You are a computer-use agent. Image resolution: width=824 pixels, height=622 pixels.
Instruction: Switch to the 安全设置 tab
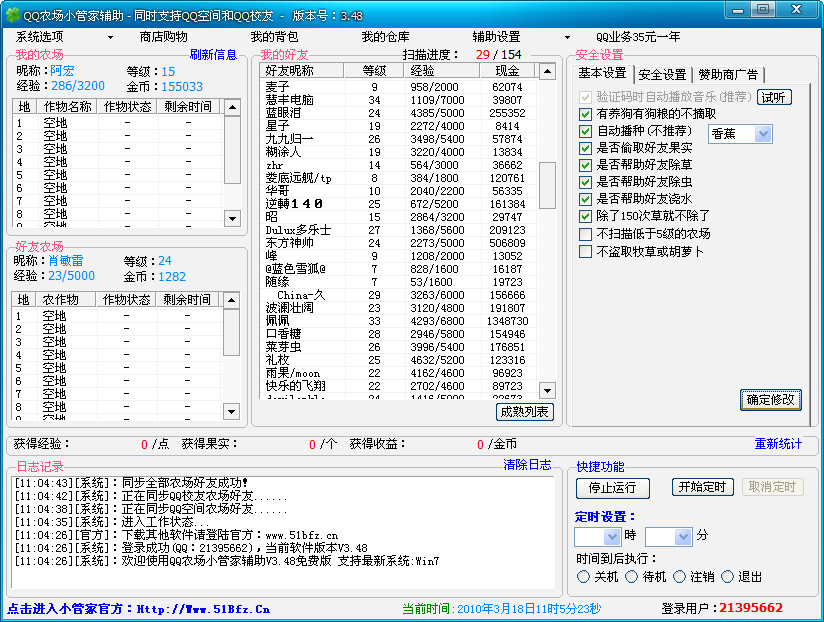[x=663, y=75]
